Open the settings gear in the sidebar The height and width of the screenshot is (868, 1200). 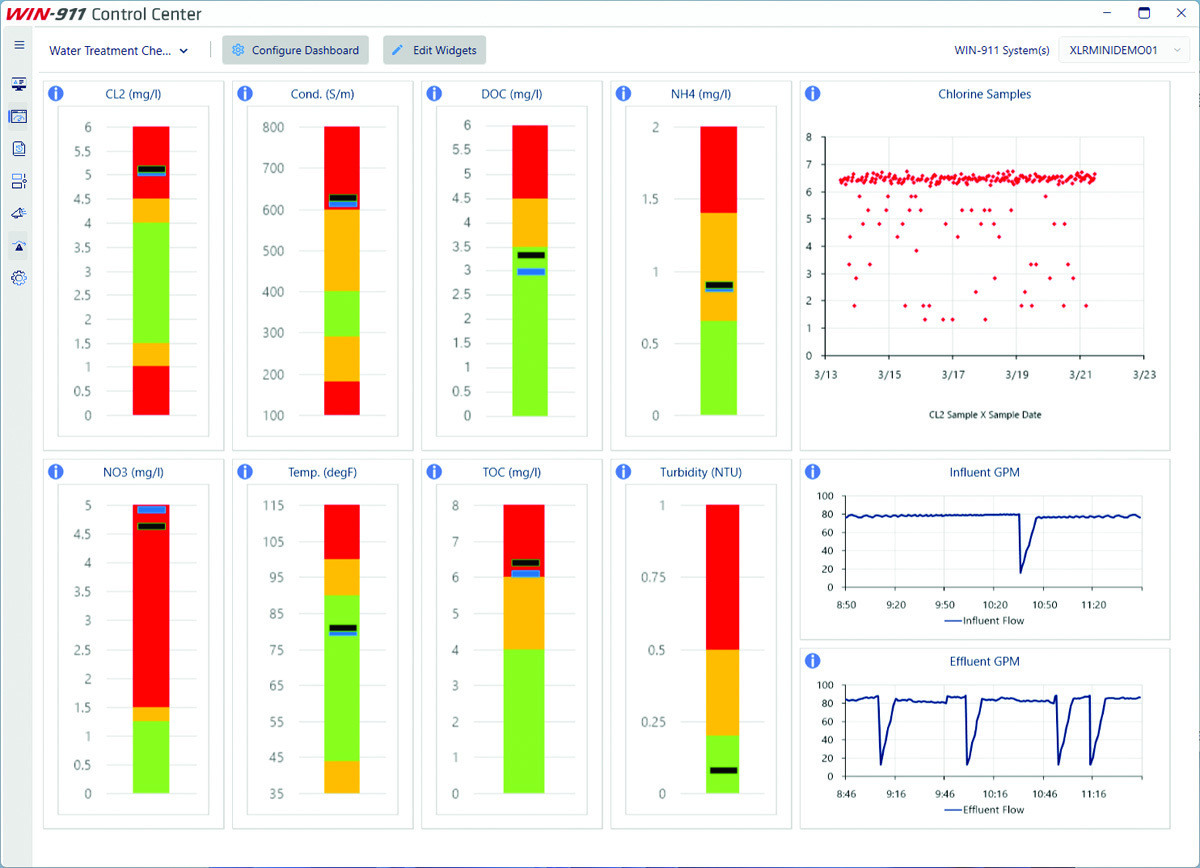tap(19, 278)
